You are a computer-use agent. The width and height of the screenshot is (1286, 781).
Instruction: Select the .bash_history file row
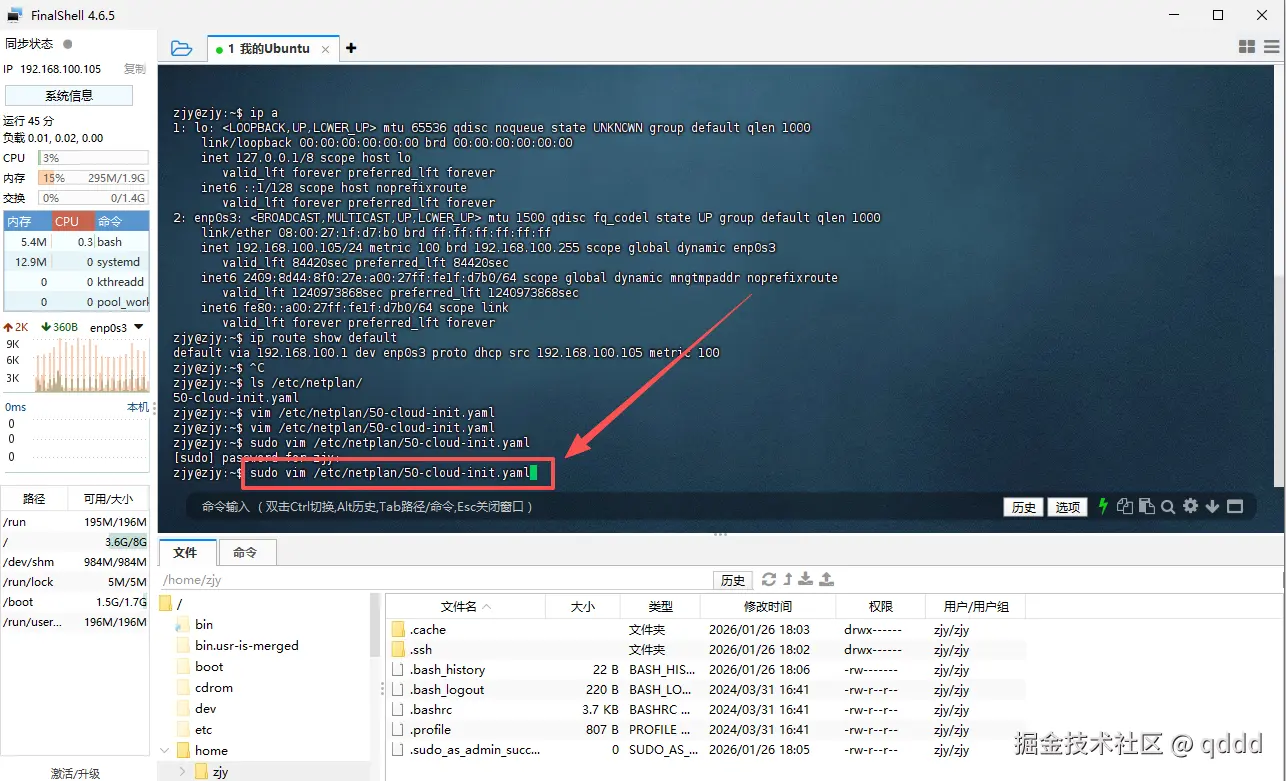704,670
